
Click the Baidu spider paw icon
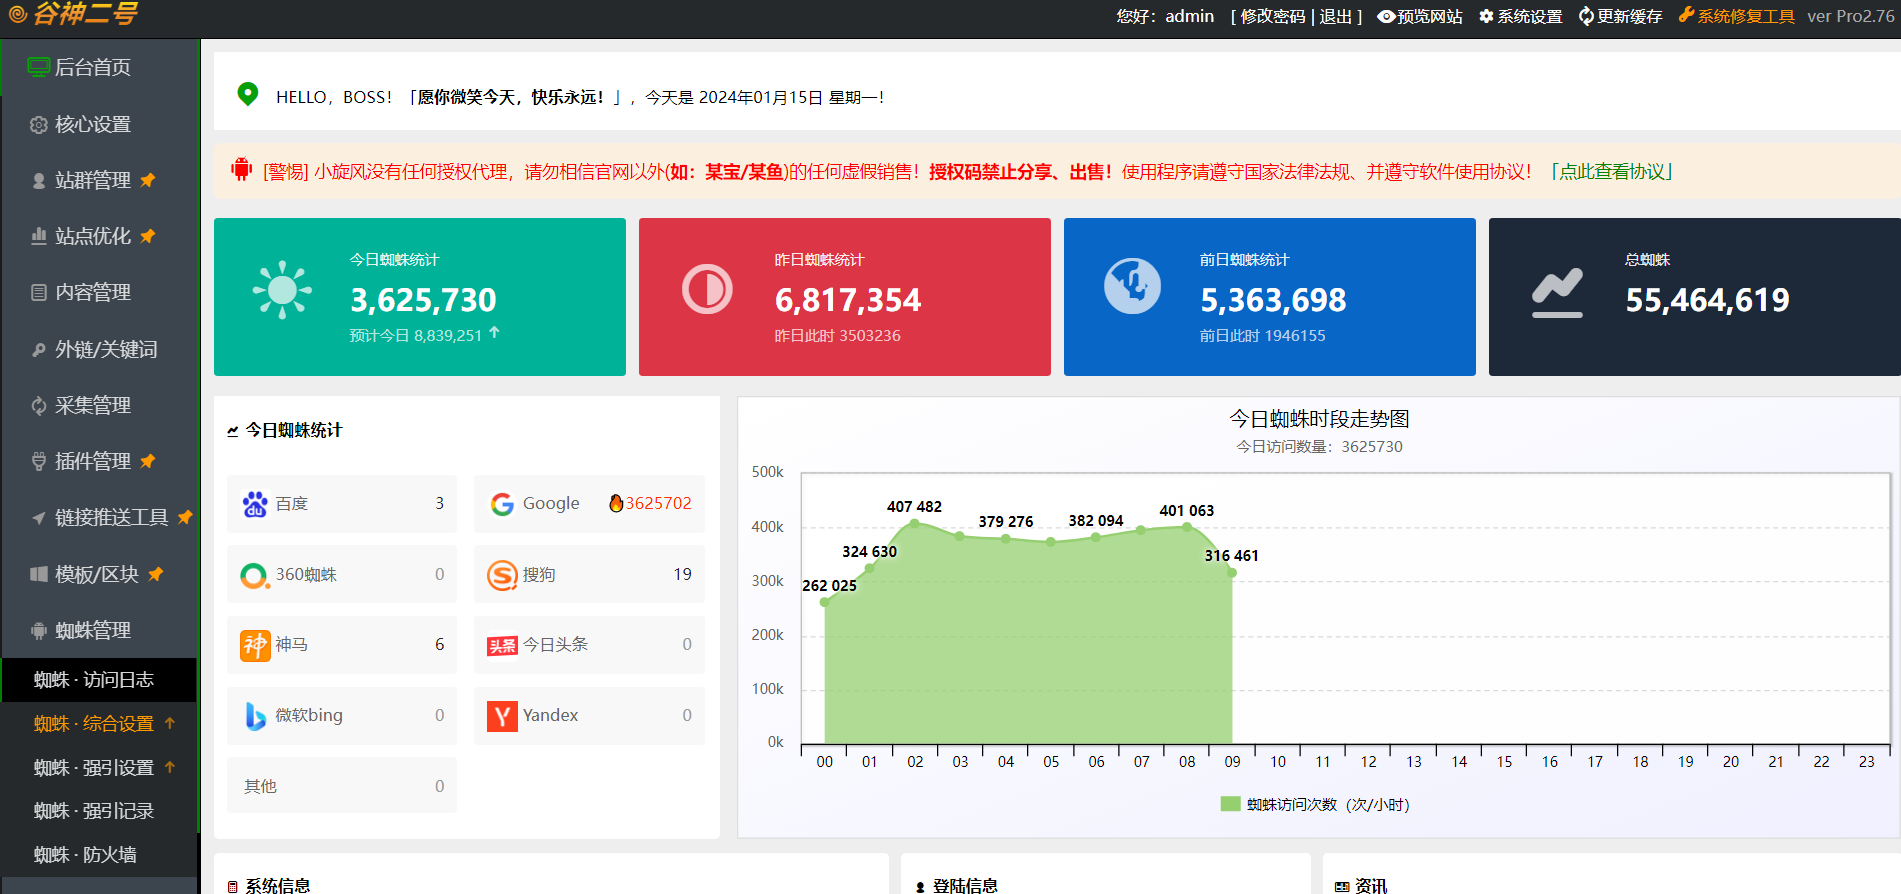[255, 504]
